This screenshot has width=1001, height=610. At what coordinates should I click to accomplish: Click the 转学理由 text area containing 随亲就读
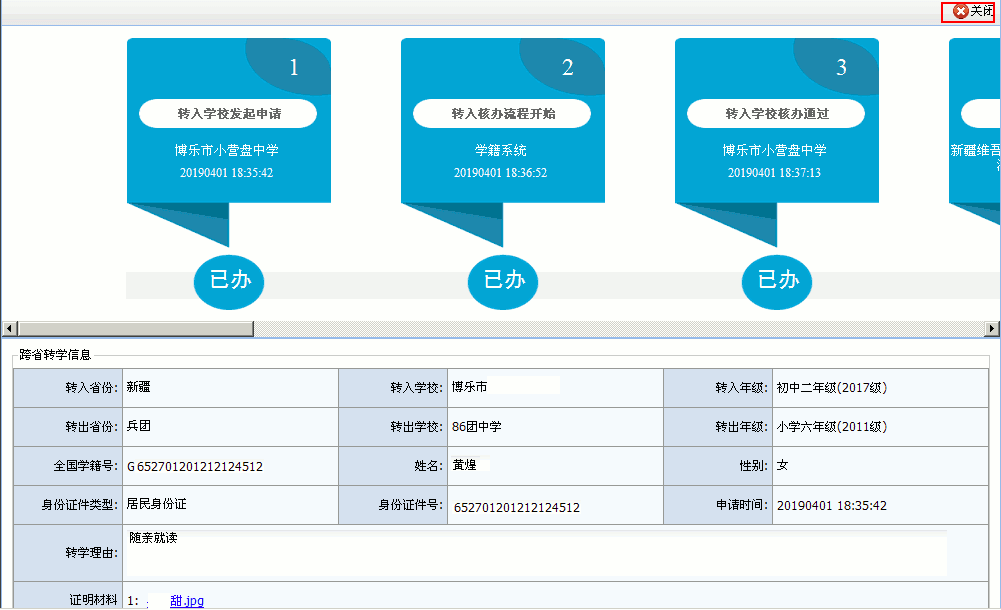click(537, 553)
